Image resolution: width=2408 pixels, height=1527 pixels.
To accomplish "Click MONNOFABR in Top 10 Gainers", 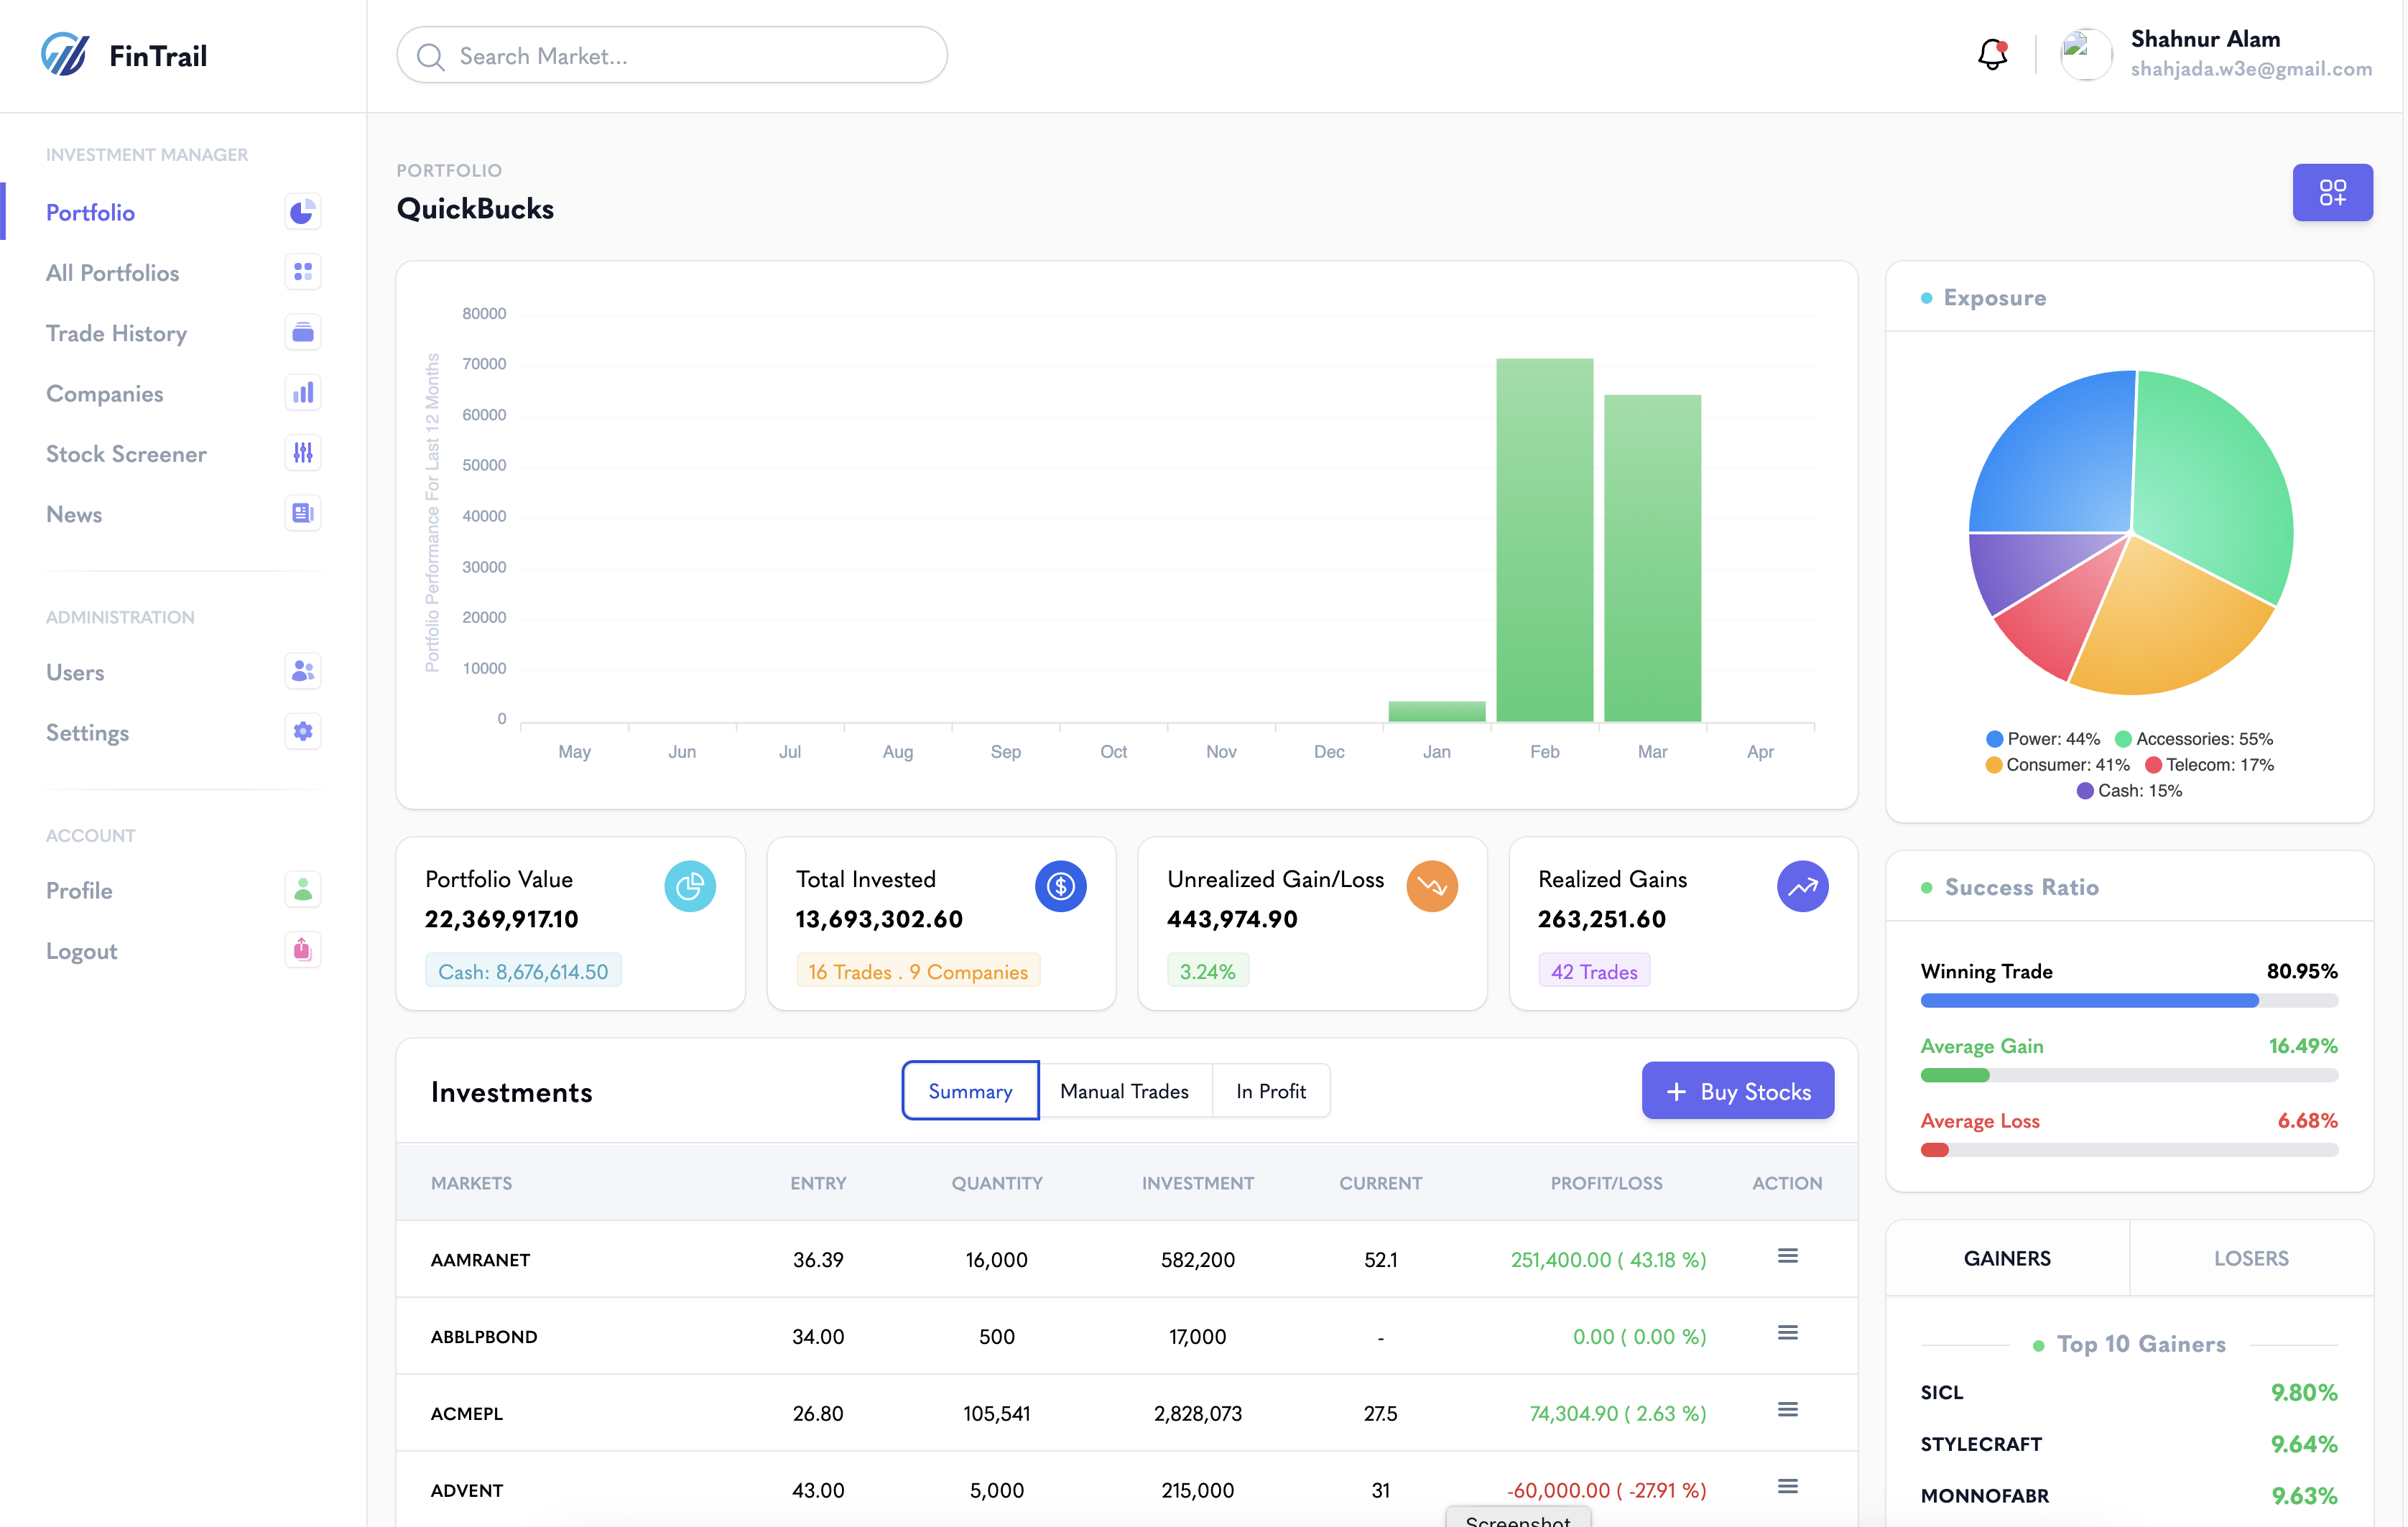I will (1985, 1497).
